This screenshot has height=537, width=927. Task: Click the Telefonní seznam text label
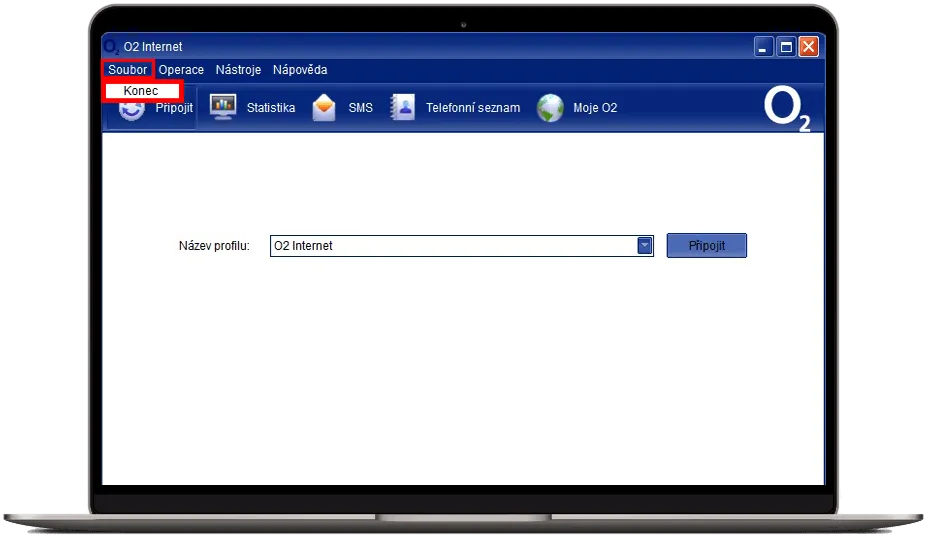[473, 108]
